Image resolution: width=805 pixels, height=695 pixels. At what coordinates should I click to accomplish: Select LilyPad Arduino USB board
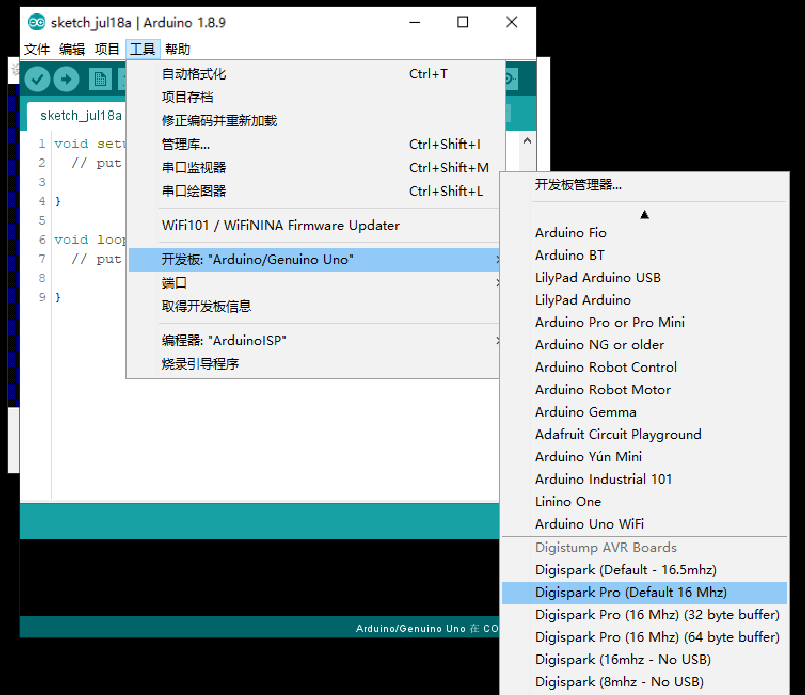coord(644,278)
